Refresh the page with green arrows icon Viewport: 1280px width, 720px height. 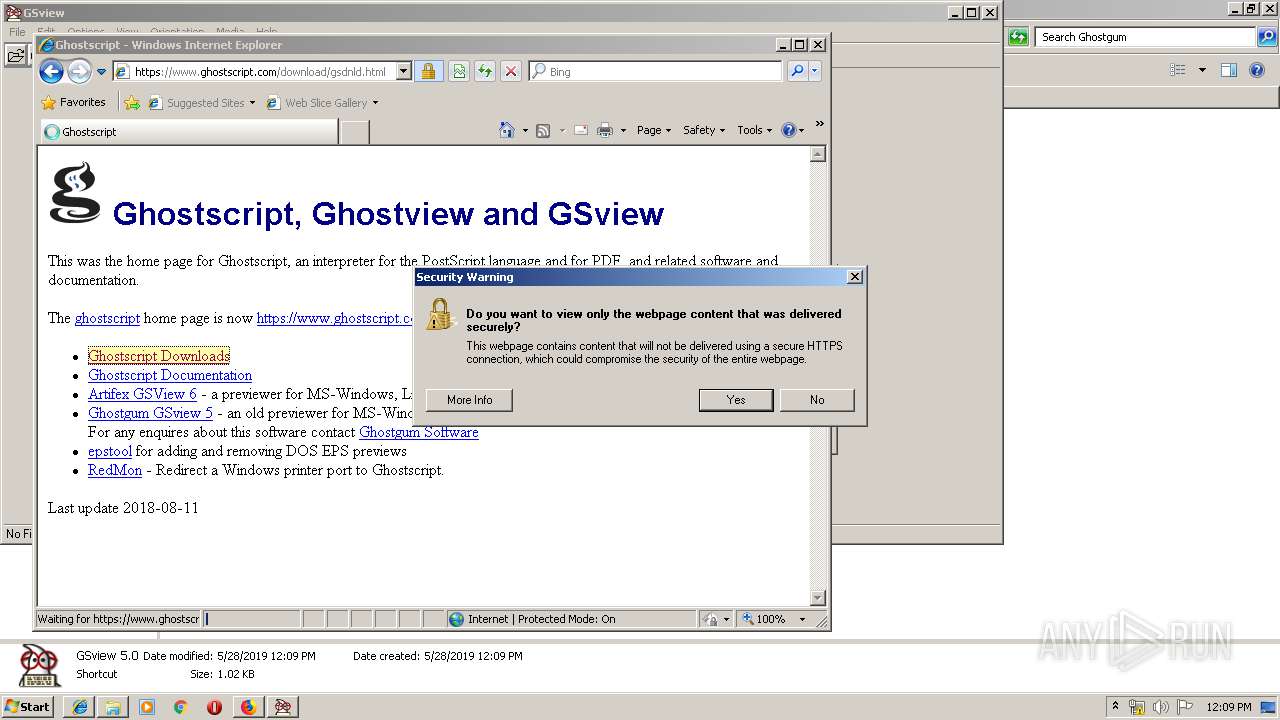point(485,72)
